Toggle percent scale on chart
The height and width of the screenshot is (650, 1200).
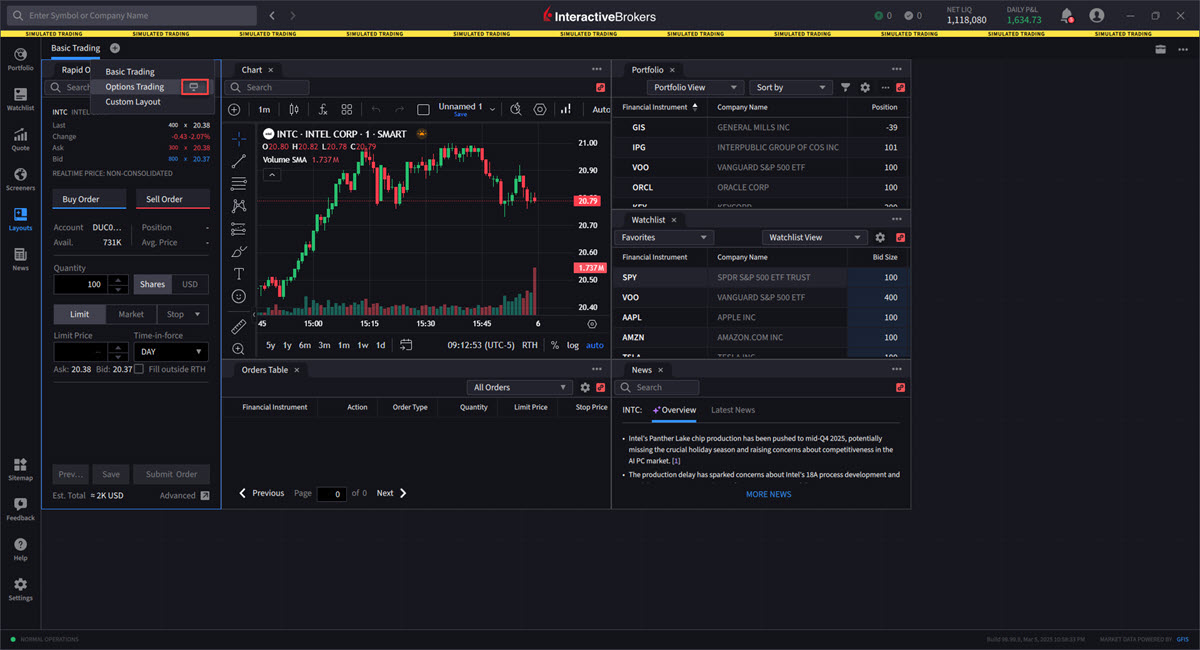tap(555, 345)
